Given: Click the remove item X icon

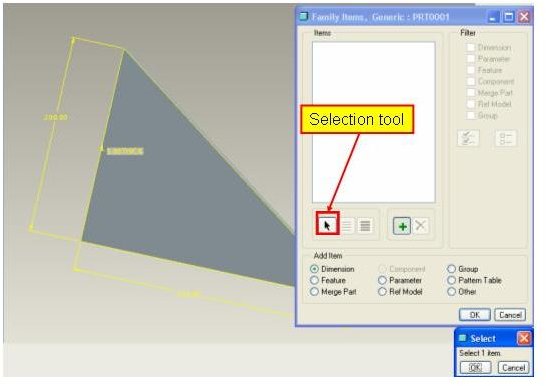Looking at the screenshot, I should (420, 226).
